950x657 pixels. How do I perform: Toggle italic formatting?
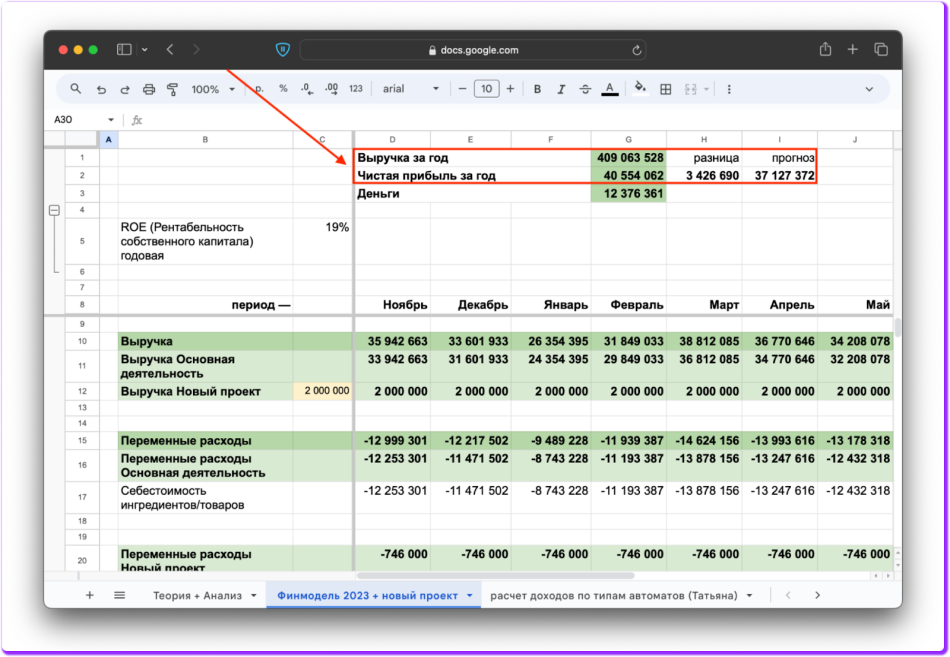(561, 89)
